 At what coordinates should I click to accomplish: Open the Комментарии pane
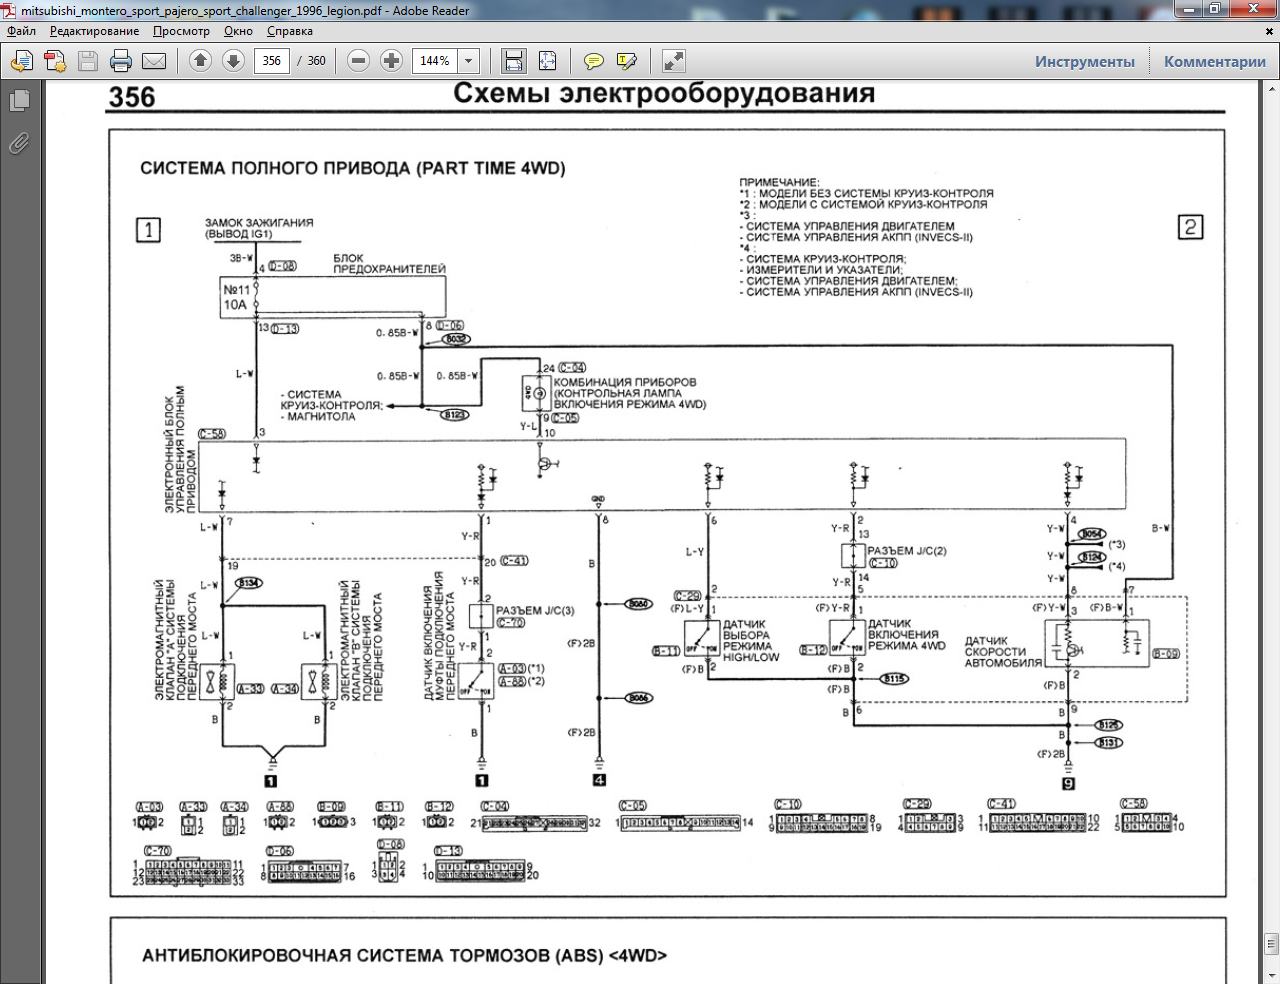click(x=1214, y=61)
